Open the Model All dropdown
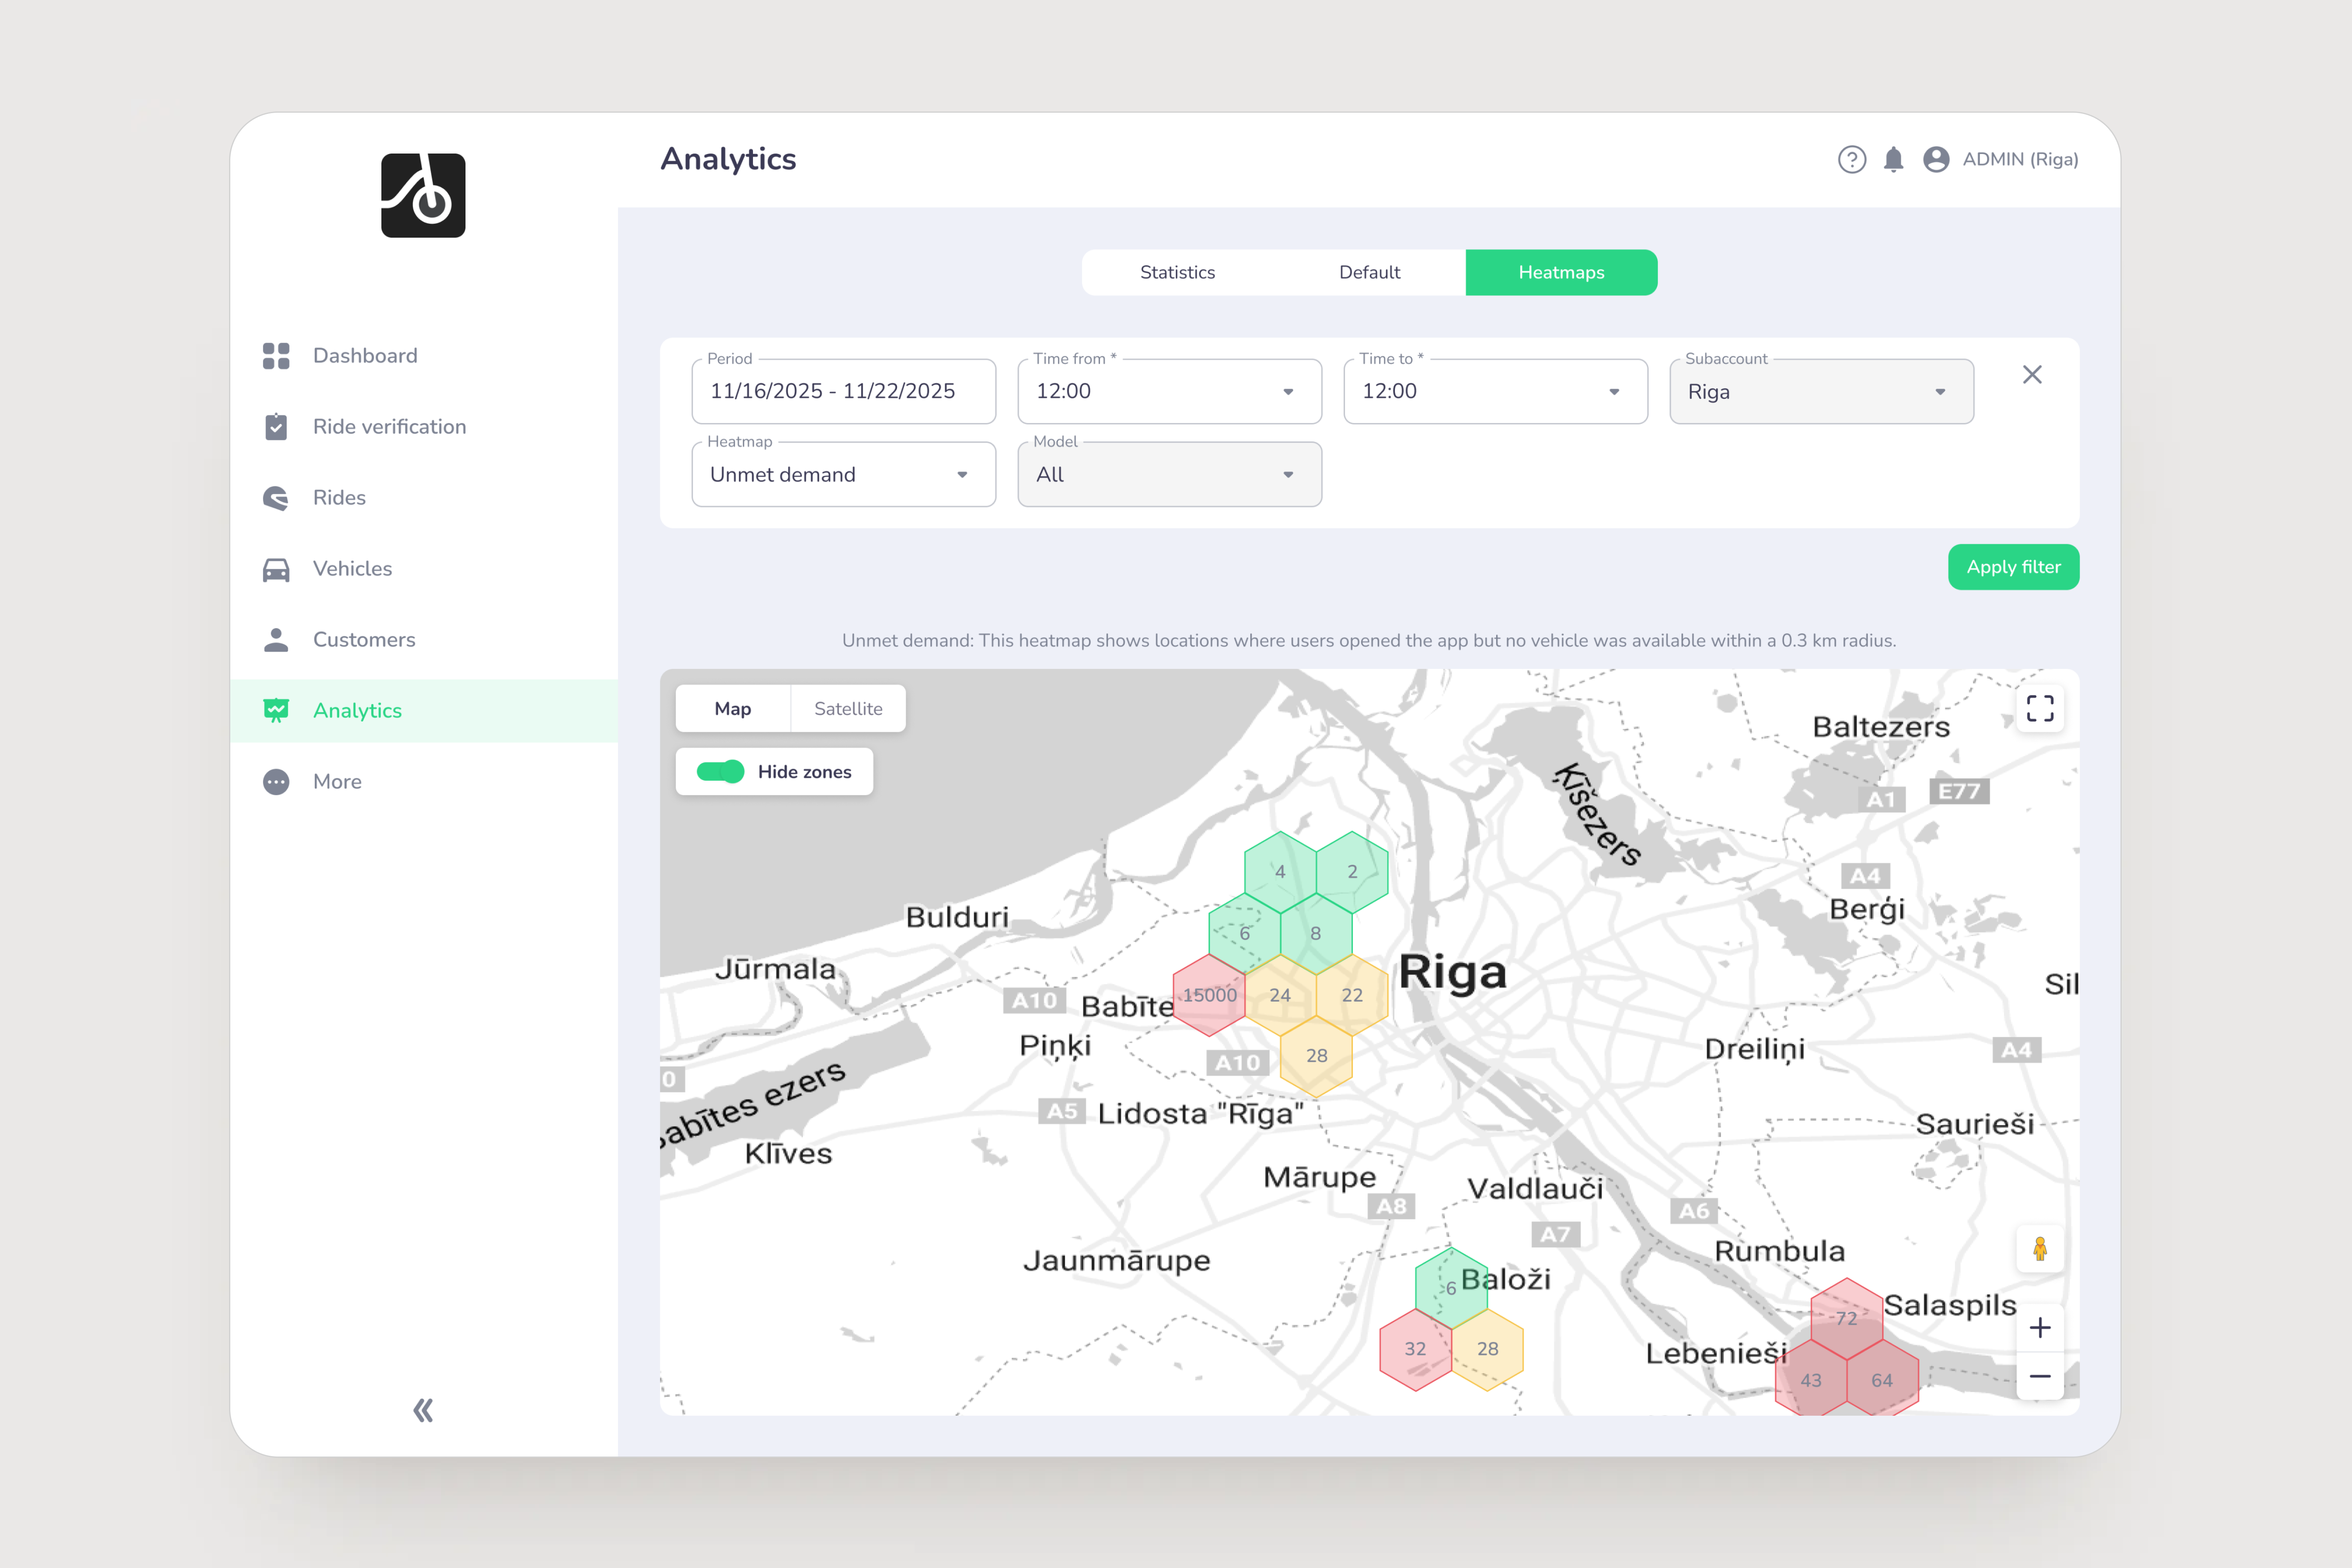Image resolution: width=2352 pixels, height=1568 pixels. (1169, 475)
